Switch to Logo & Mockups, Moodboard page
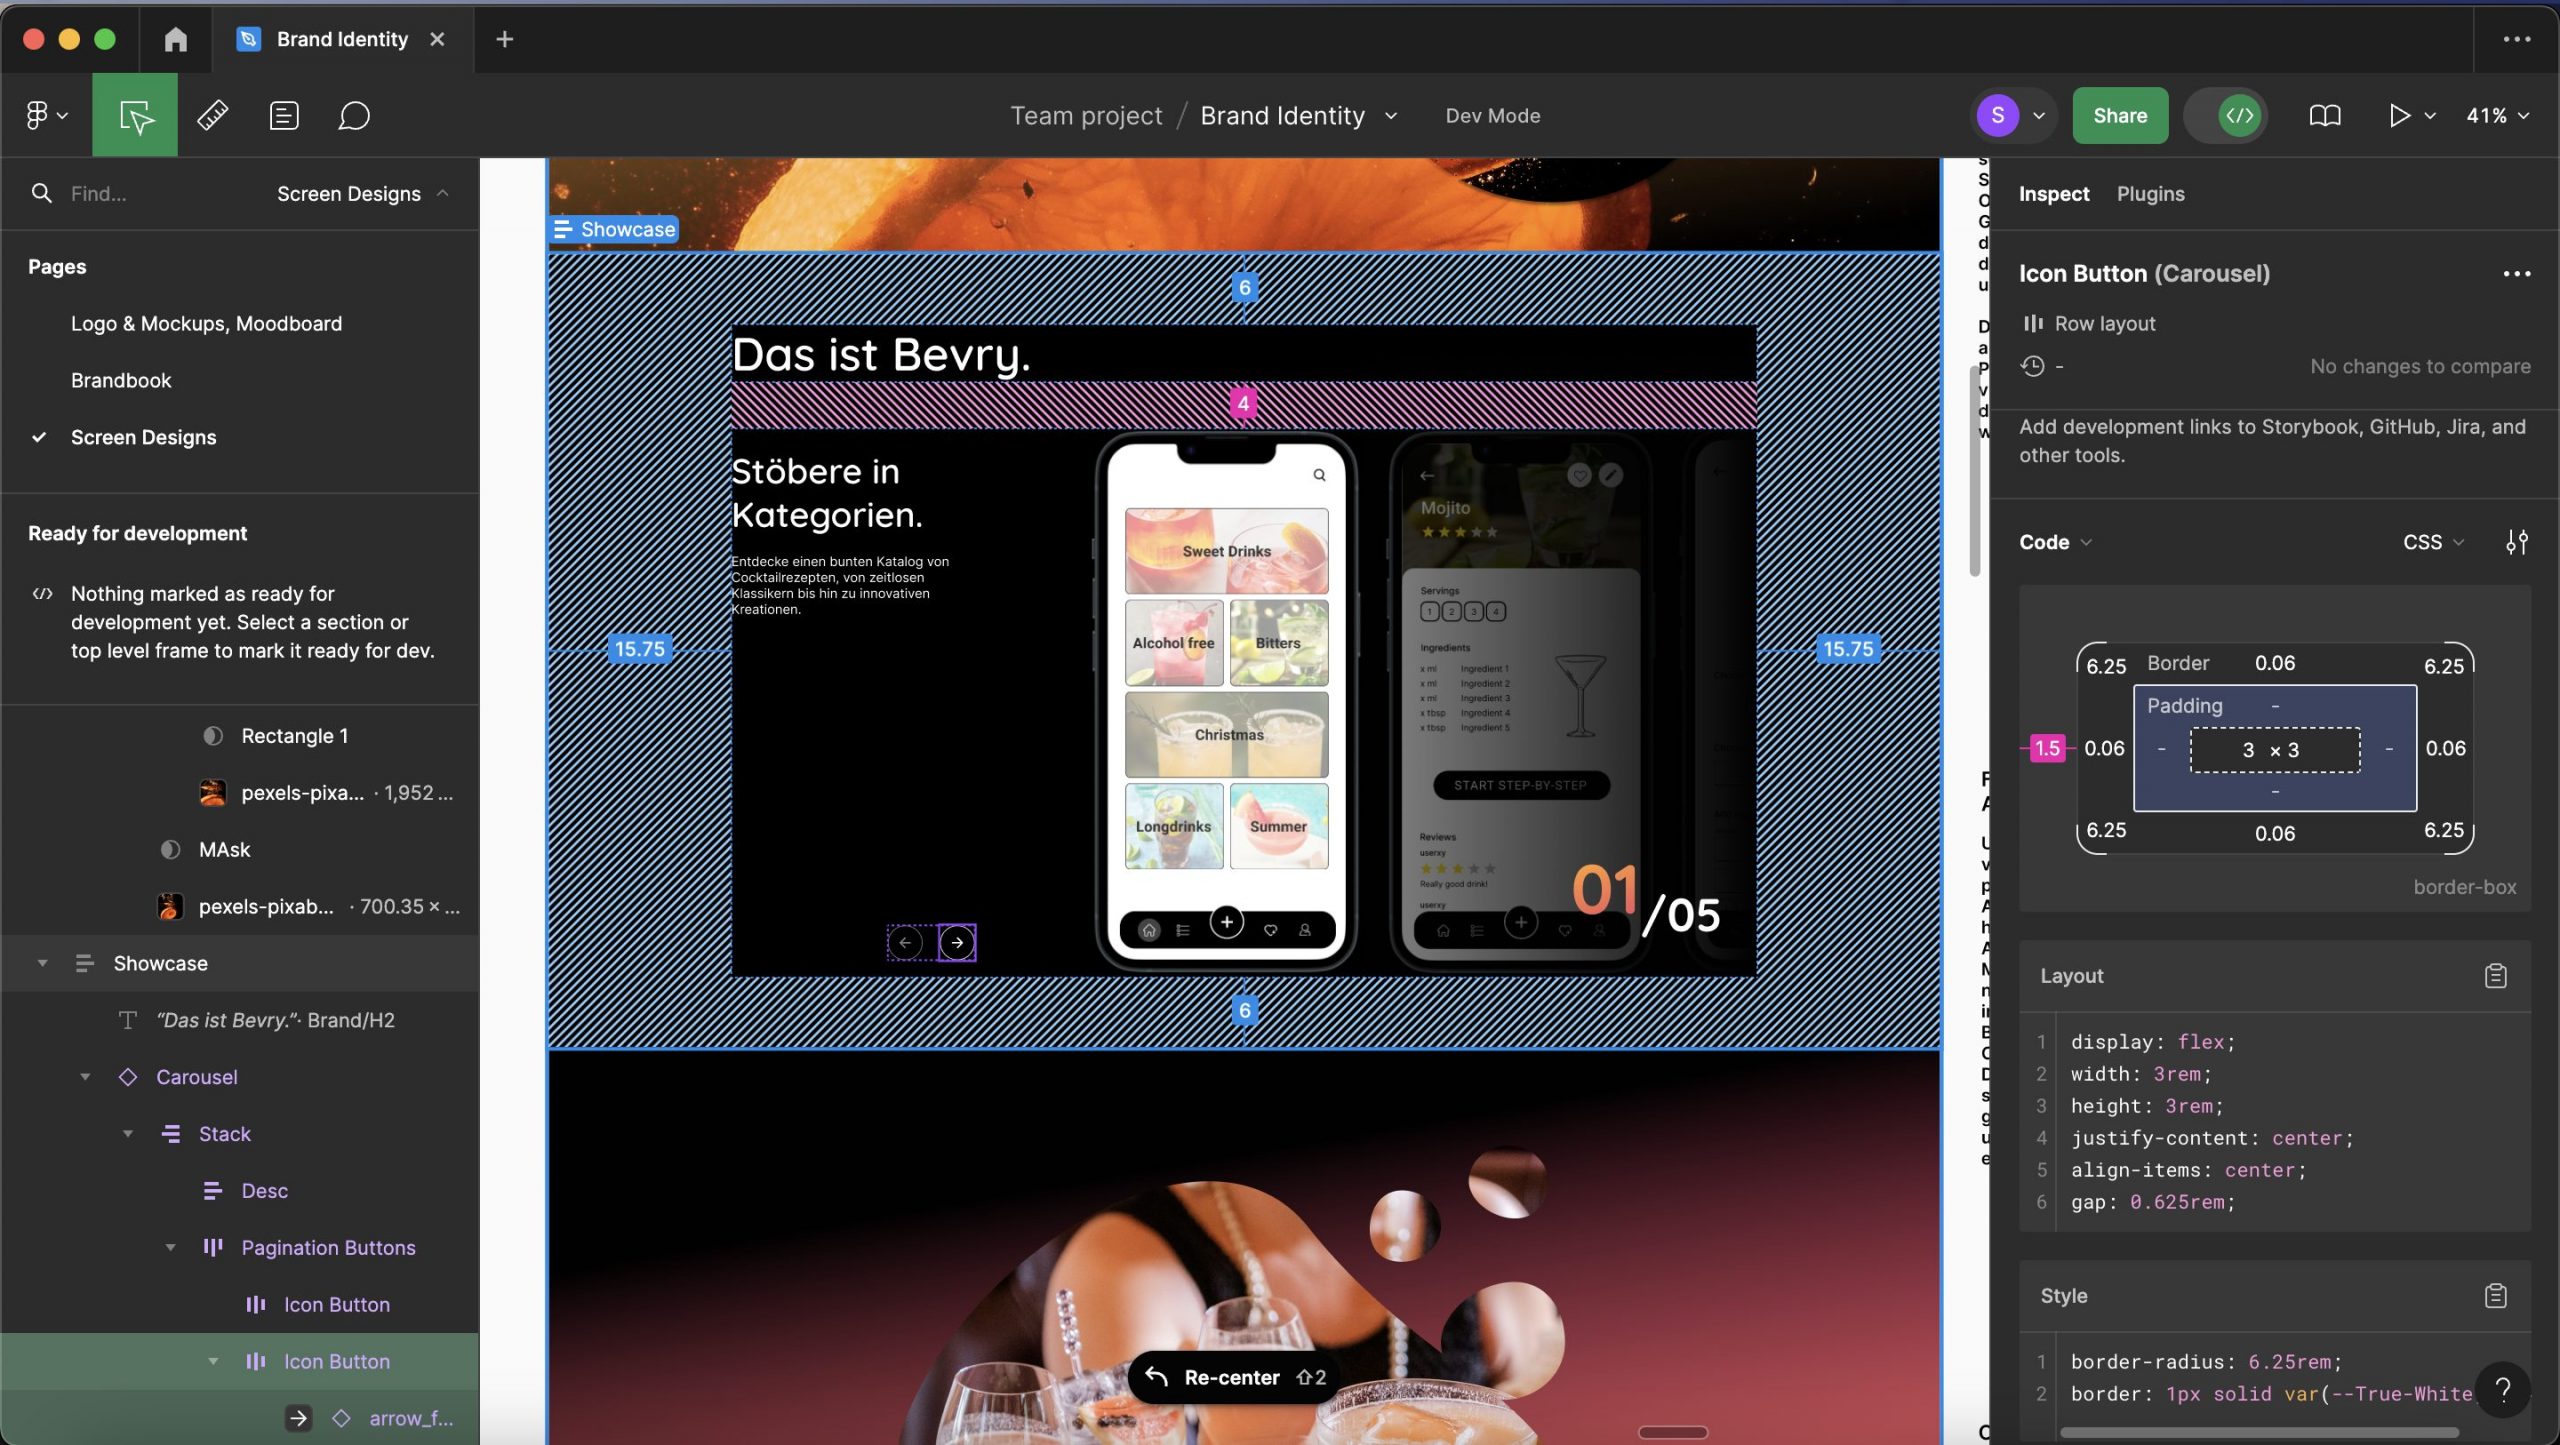The height and width of the screenshot is (1445, 2560). (206, 323)
